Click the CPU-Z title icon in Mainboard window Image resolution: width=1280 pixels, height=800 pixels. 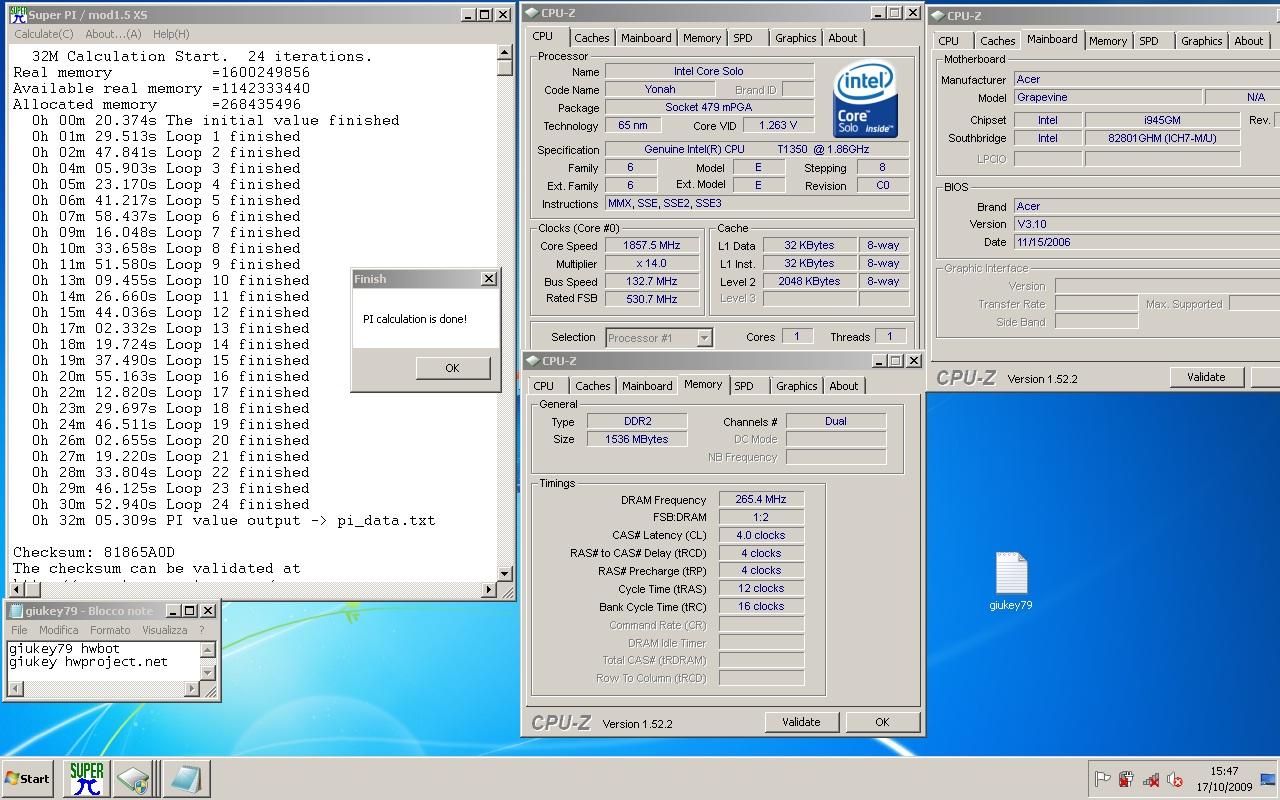[937, 16]
